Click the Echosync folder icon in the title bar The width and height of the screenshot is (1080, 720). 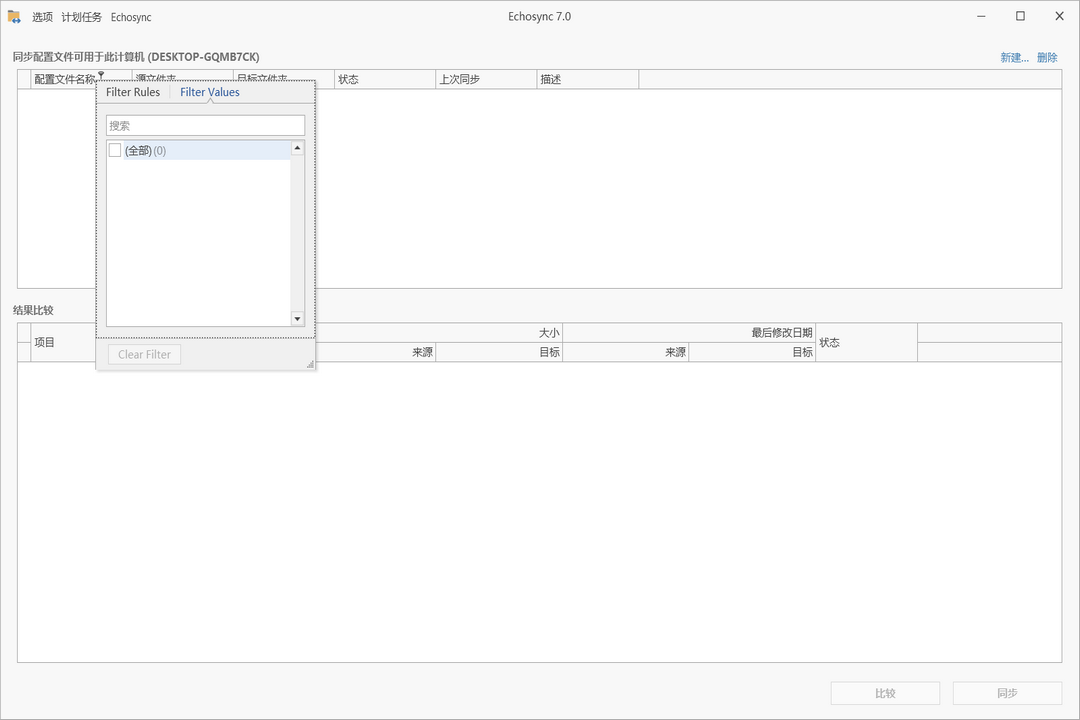click(13, 16)
